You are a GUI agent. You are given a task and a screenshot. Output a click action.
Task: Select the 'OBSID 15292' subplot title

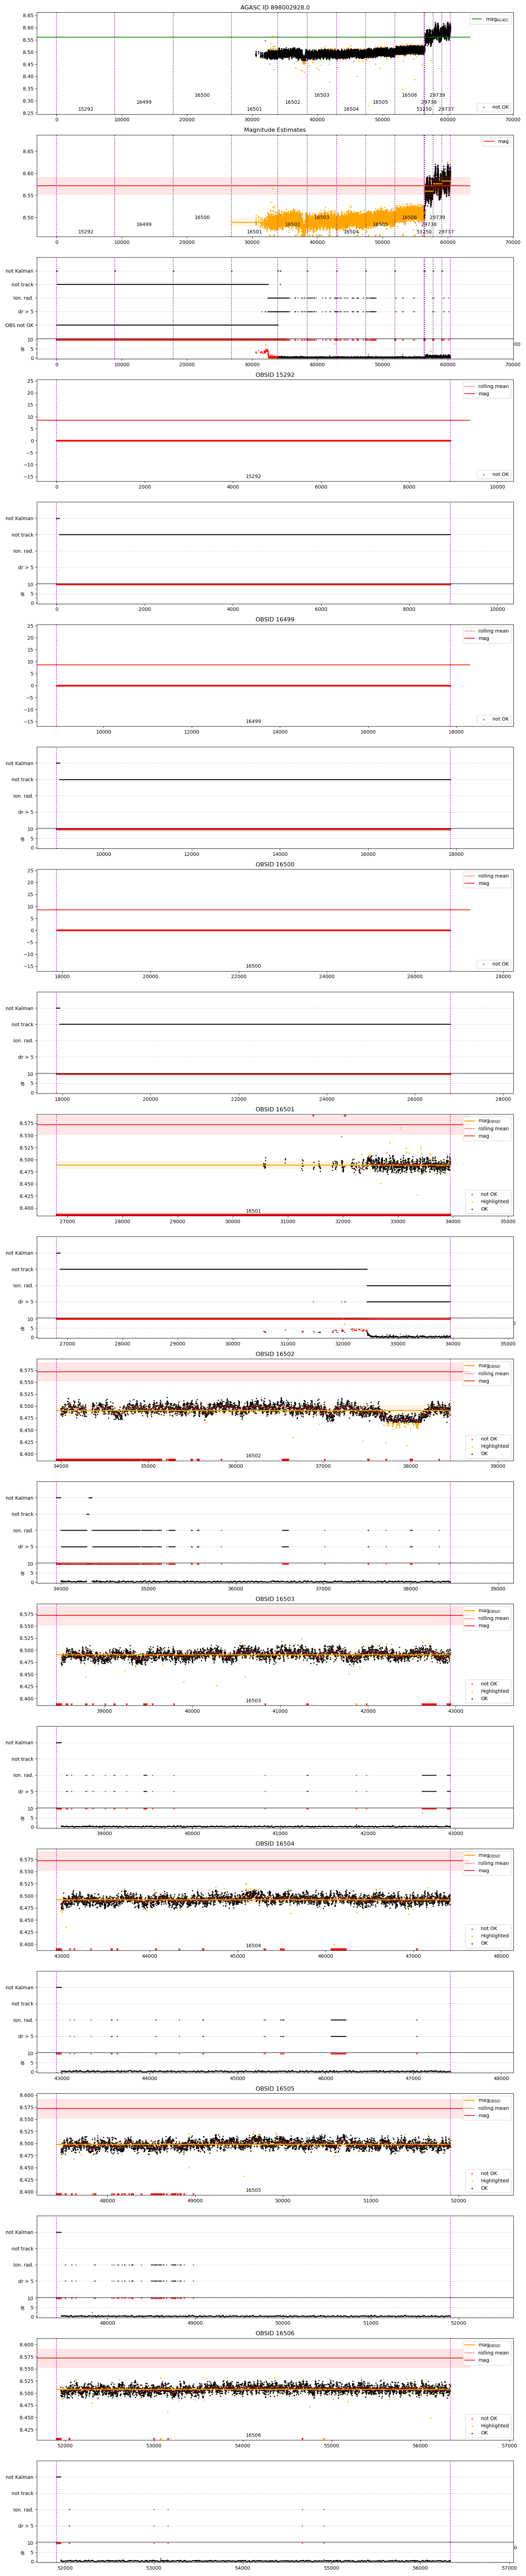pyautogui.click(x=275, y=375)
